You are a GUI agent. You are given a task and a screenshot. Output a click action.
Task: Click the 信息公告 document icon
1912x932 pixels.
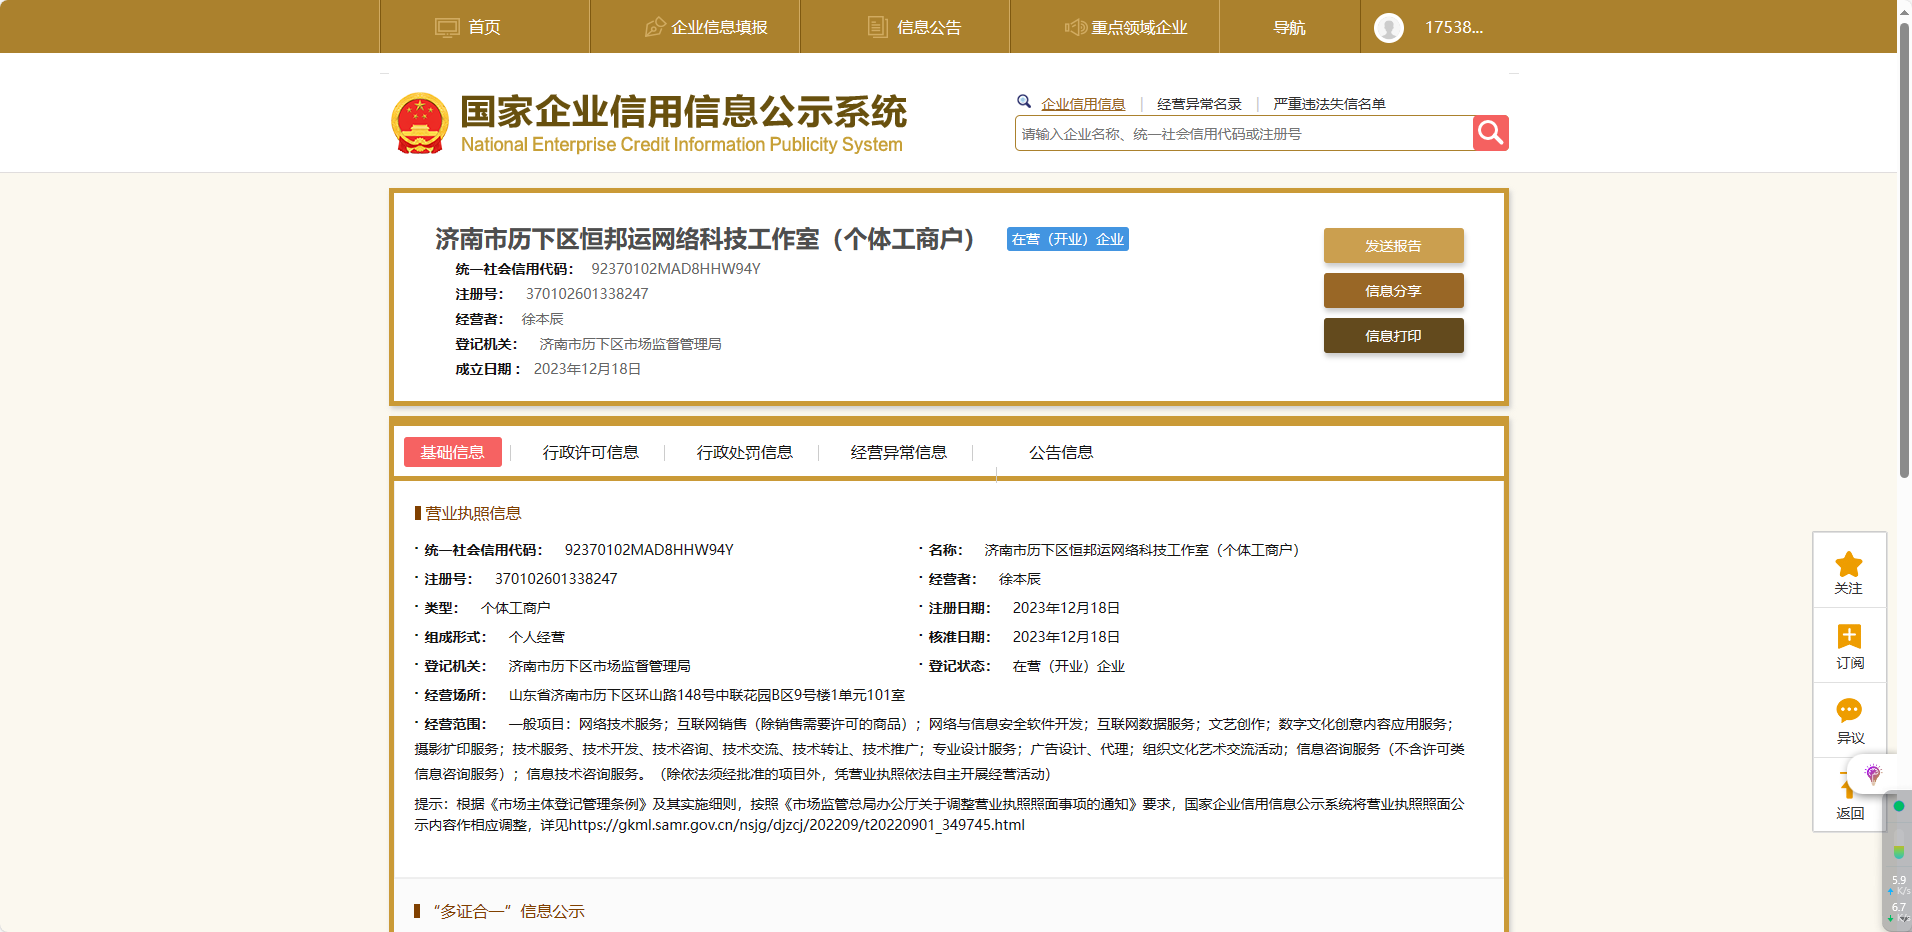click(878, 26)
